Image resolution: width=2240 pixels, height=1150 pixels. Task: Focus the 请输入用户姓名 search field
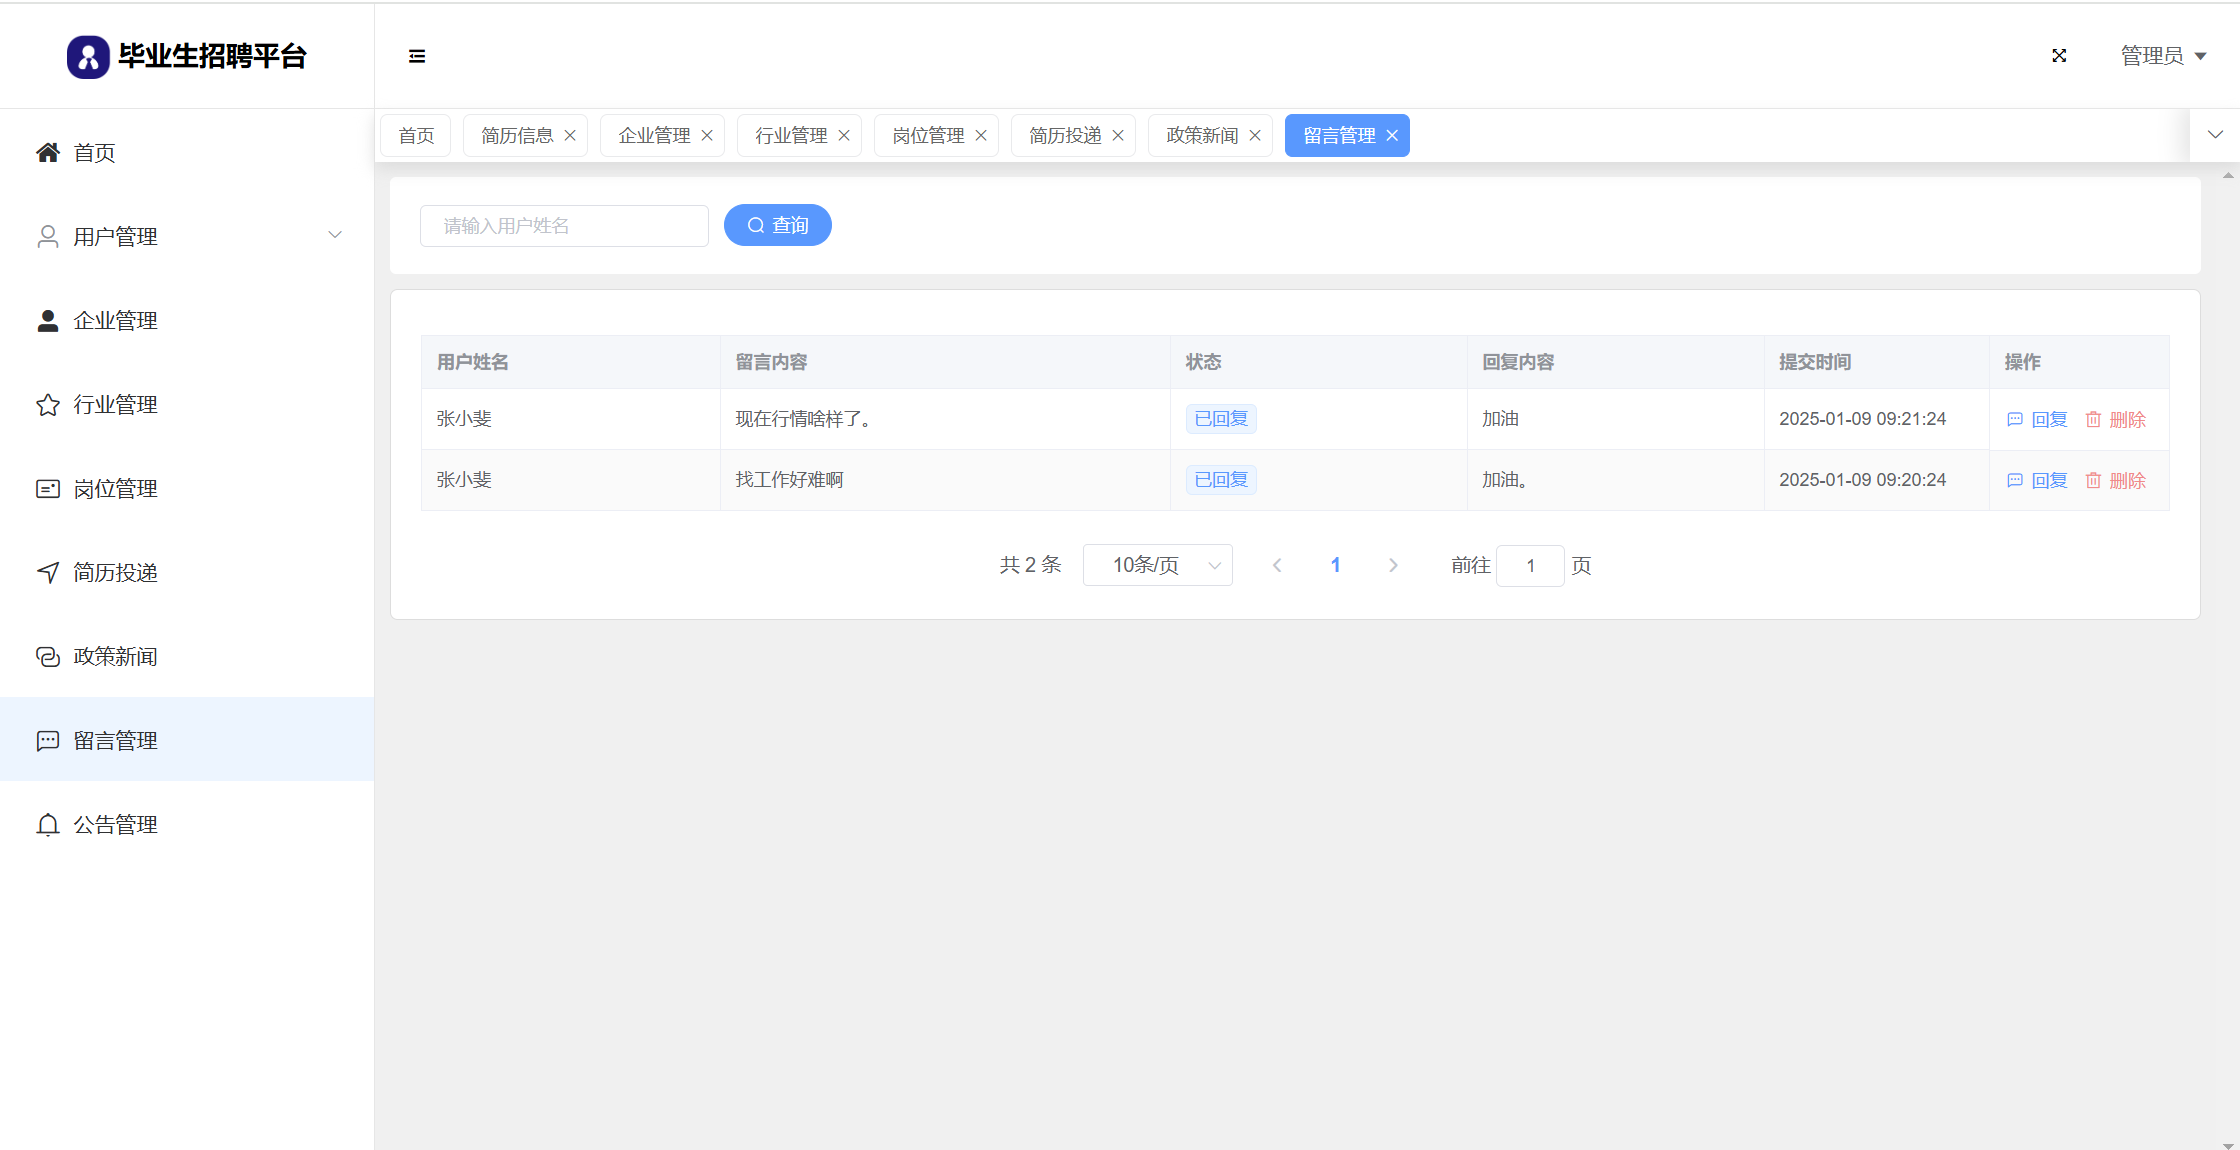564,226
